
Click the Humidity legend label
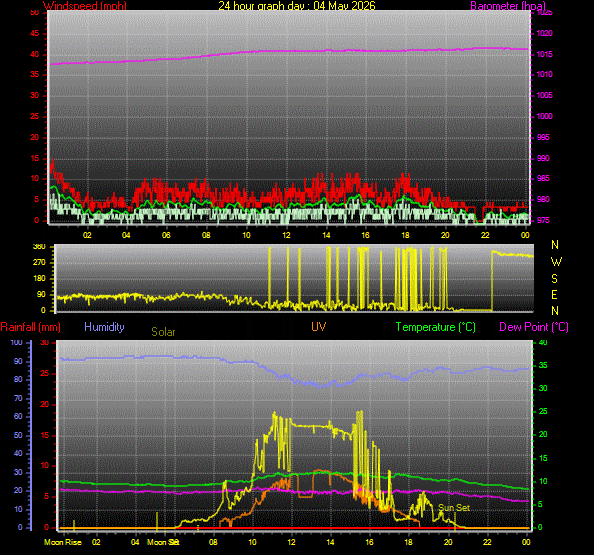click(x=104, y=327)
